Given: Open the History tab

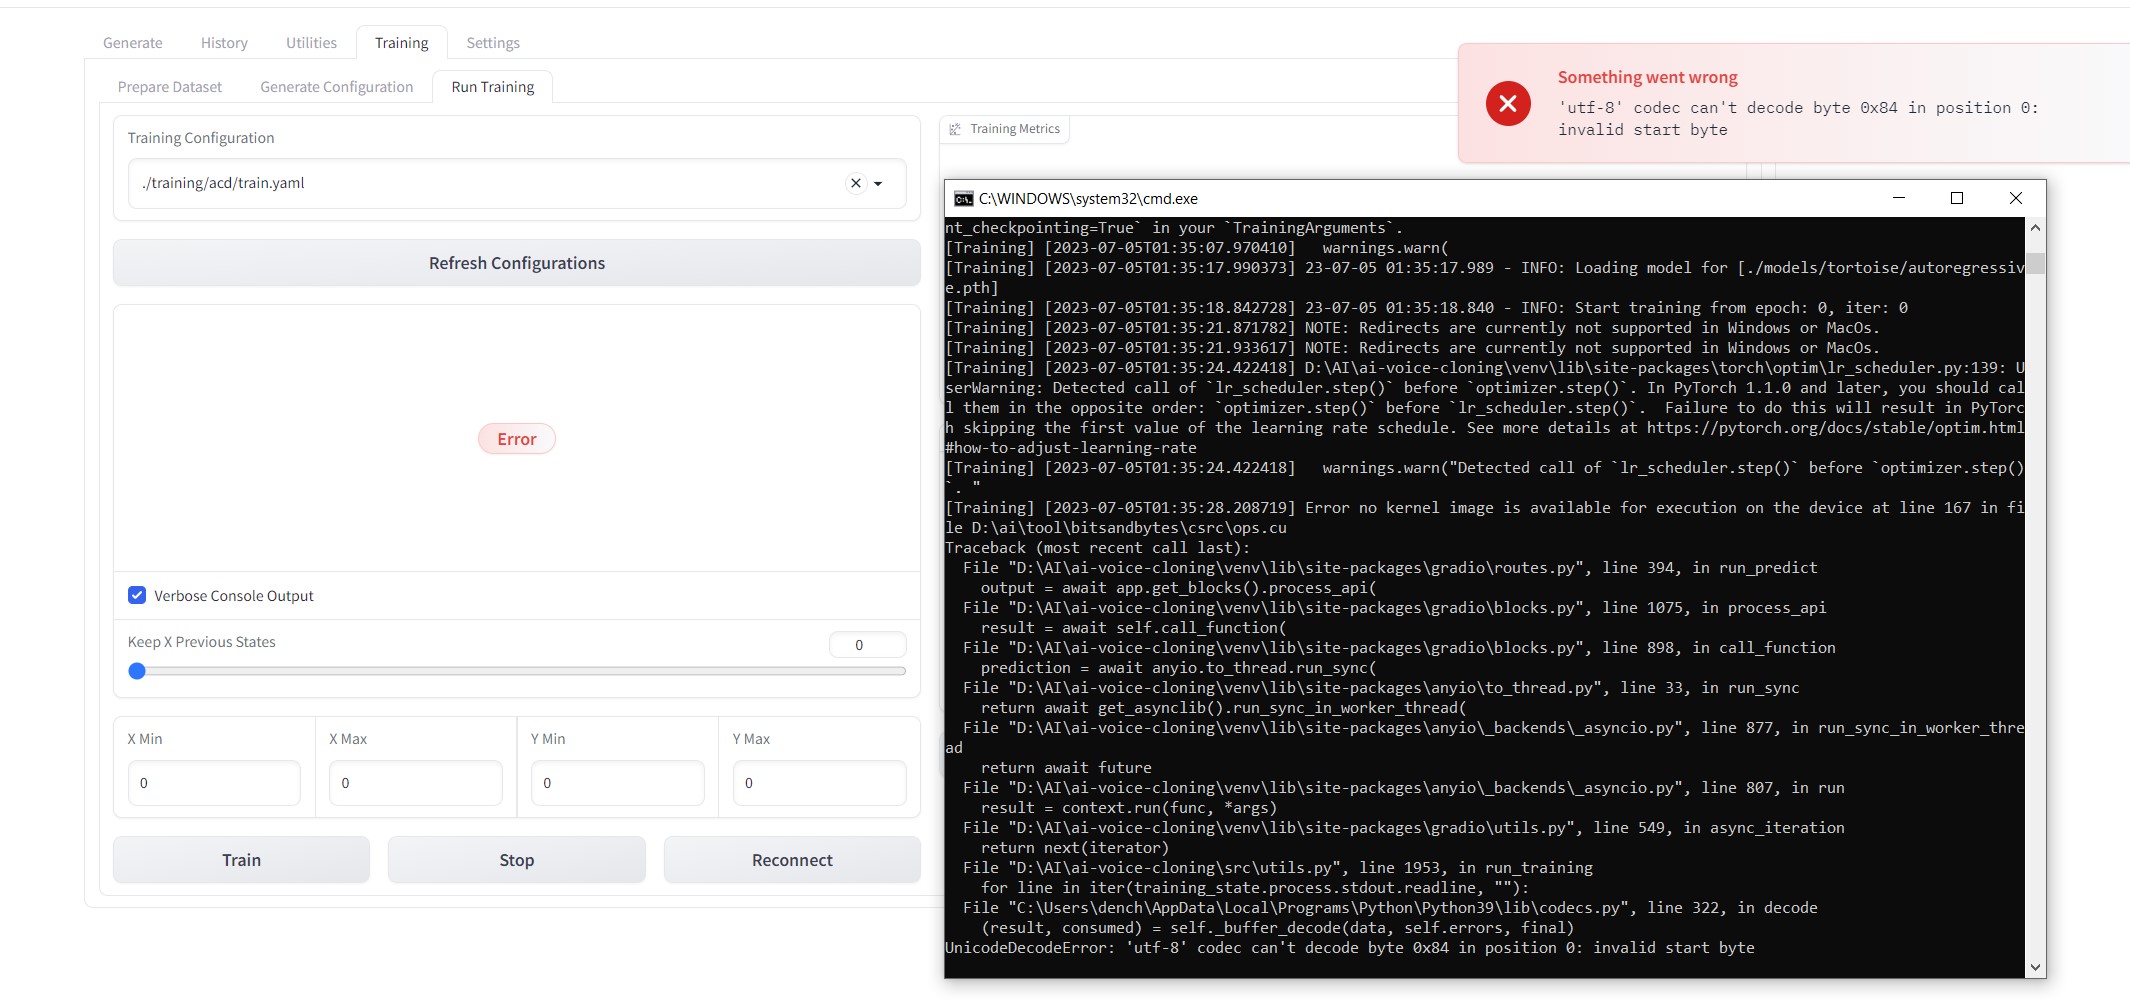Looking at the screenshot, I should click(x=224, y=43).
